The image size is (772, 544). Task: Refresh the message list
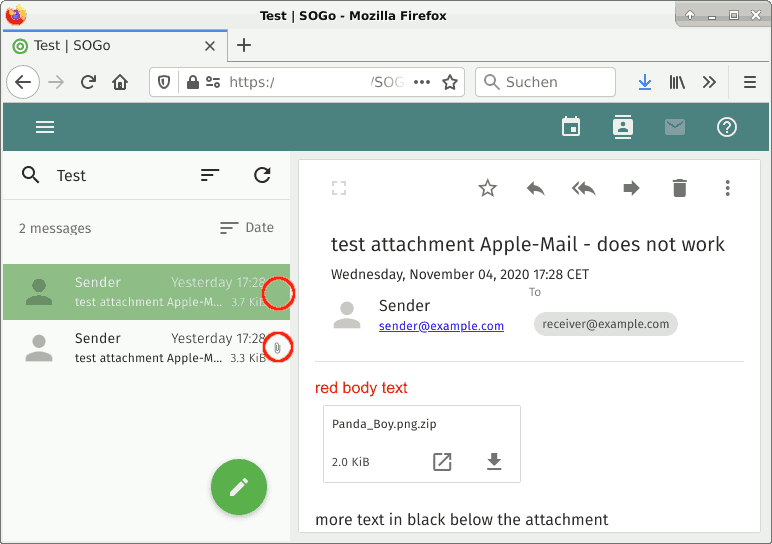coord(262,175)
